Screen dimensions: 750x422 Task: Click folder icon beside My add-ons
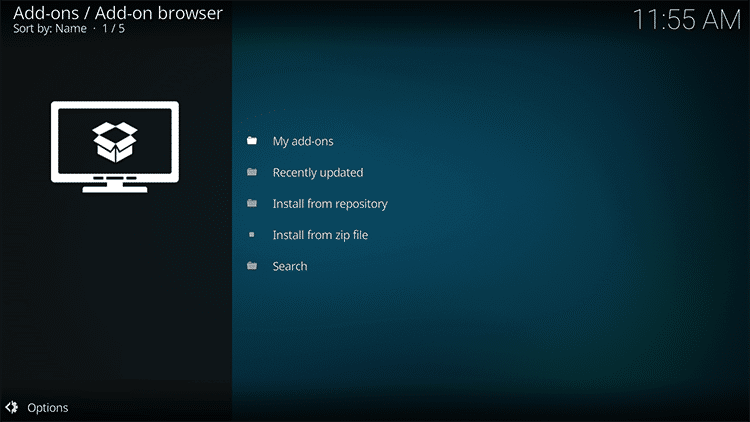pyautogui.click(x=252, y=141)
